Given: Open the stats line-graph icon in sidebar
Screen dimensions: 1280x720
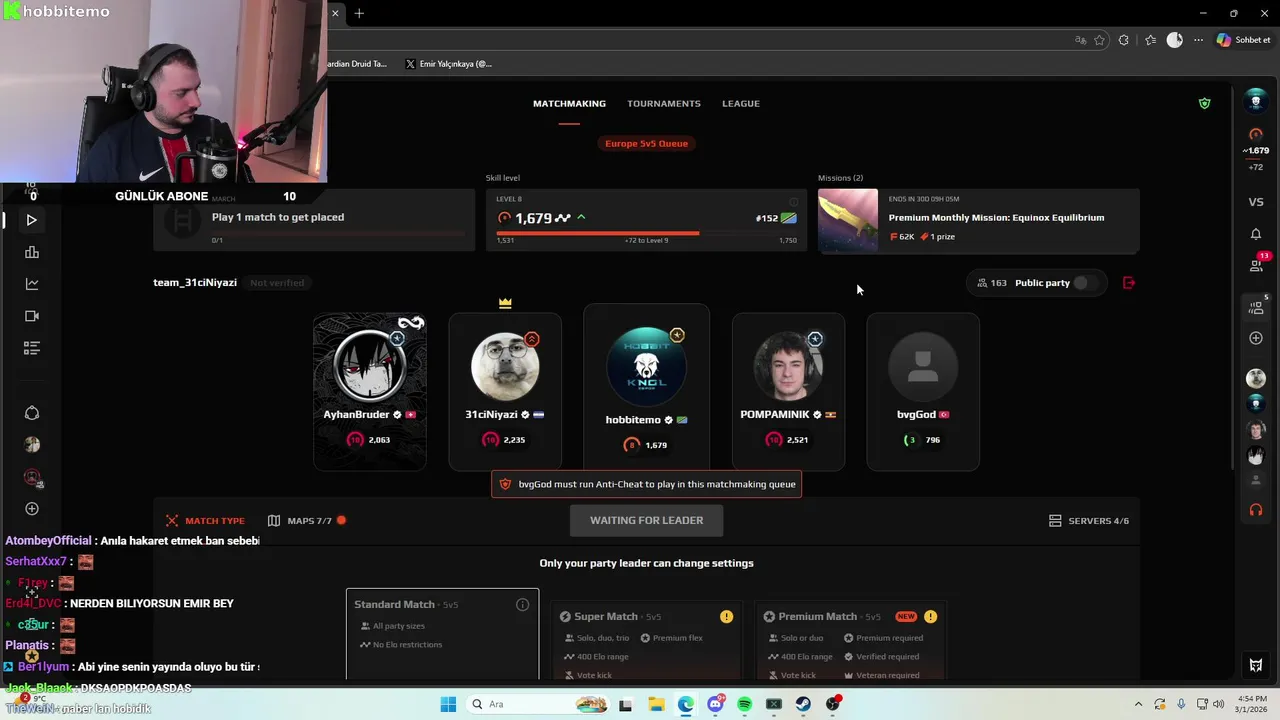Looking at the screenshot, I should pyautogui.click(x=31, y=284).
